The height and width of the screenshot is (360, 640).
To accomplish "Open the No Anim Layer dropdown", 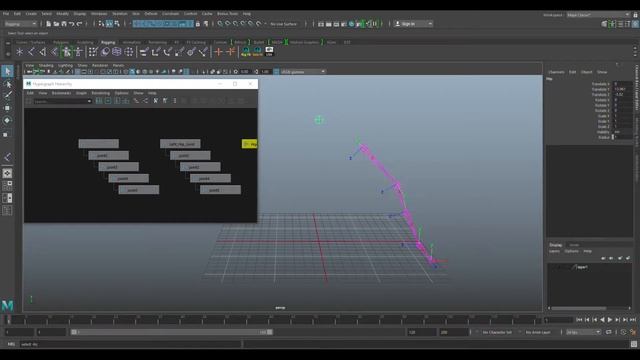I will coord(538,332).
